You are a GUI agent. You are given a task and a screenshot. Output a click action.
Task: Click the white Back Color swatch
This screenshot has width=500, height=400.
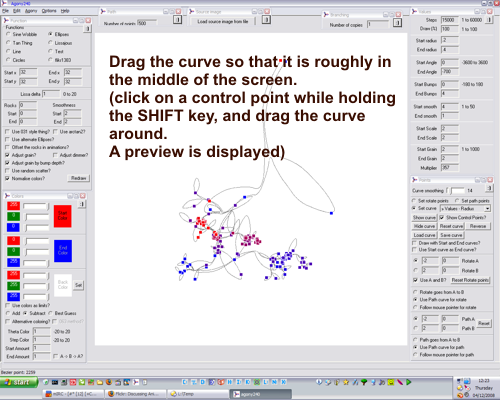pos(63,285)
